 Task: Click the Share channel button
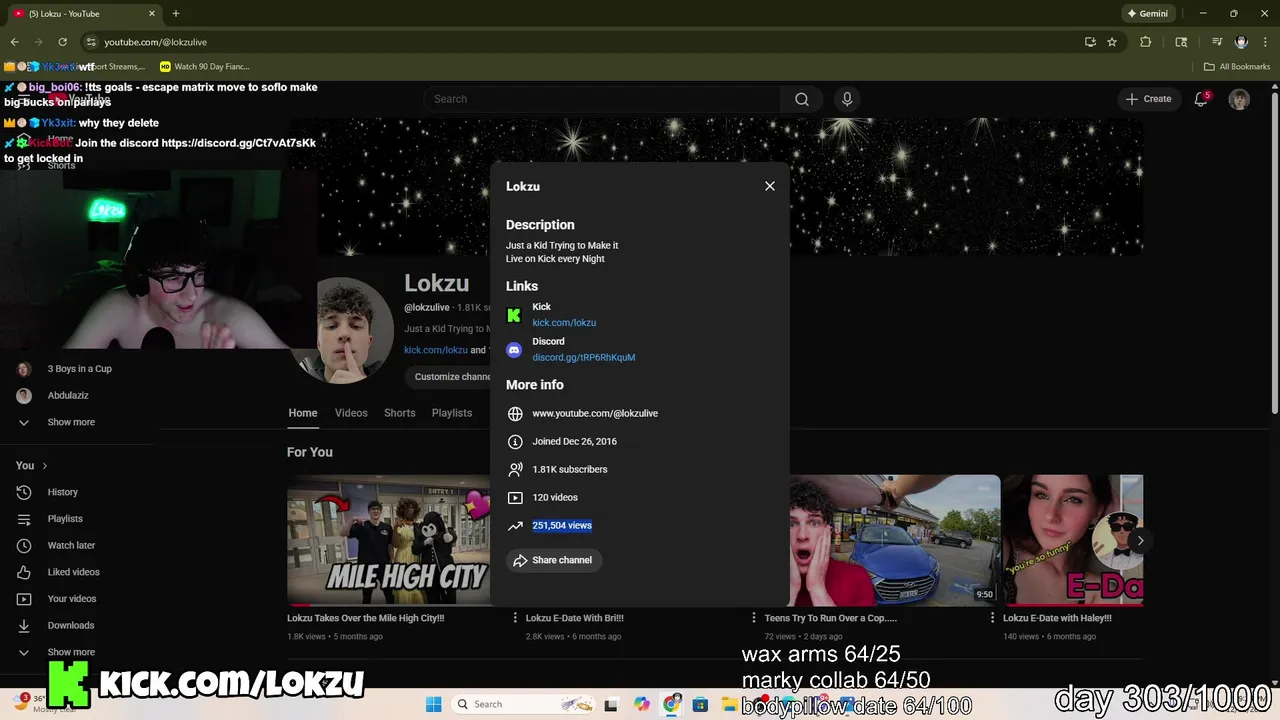click(x=553, y=560)
